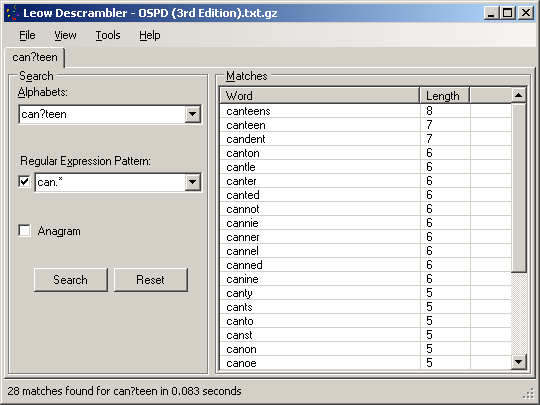Click the scrollbar up arrow in Matches
This screenshot has width=540, height=405.
pyautogui.click(x=519, y=95)
